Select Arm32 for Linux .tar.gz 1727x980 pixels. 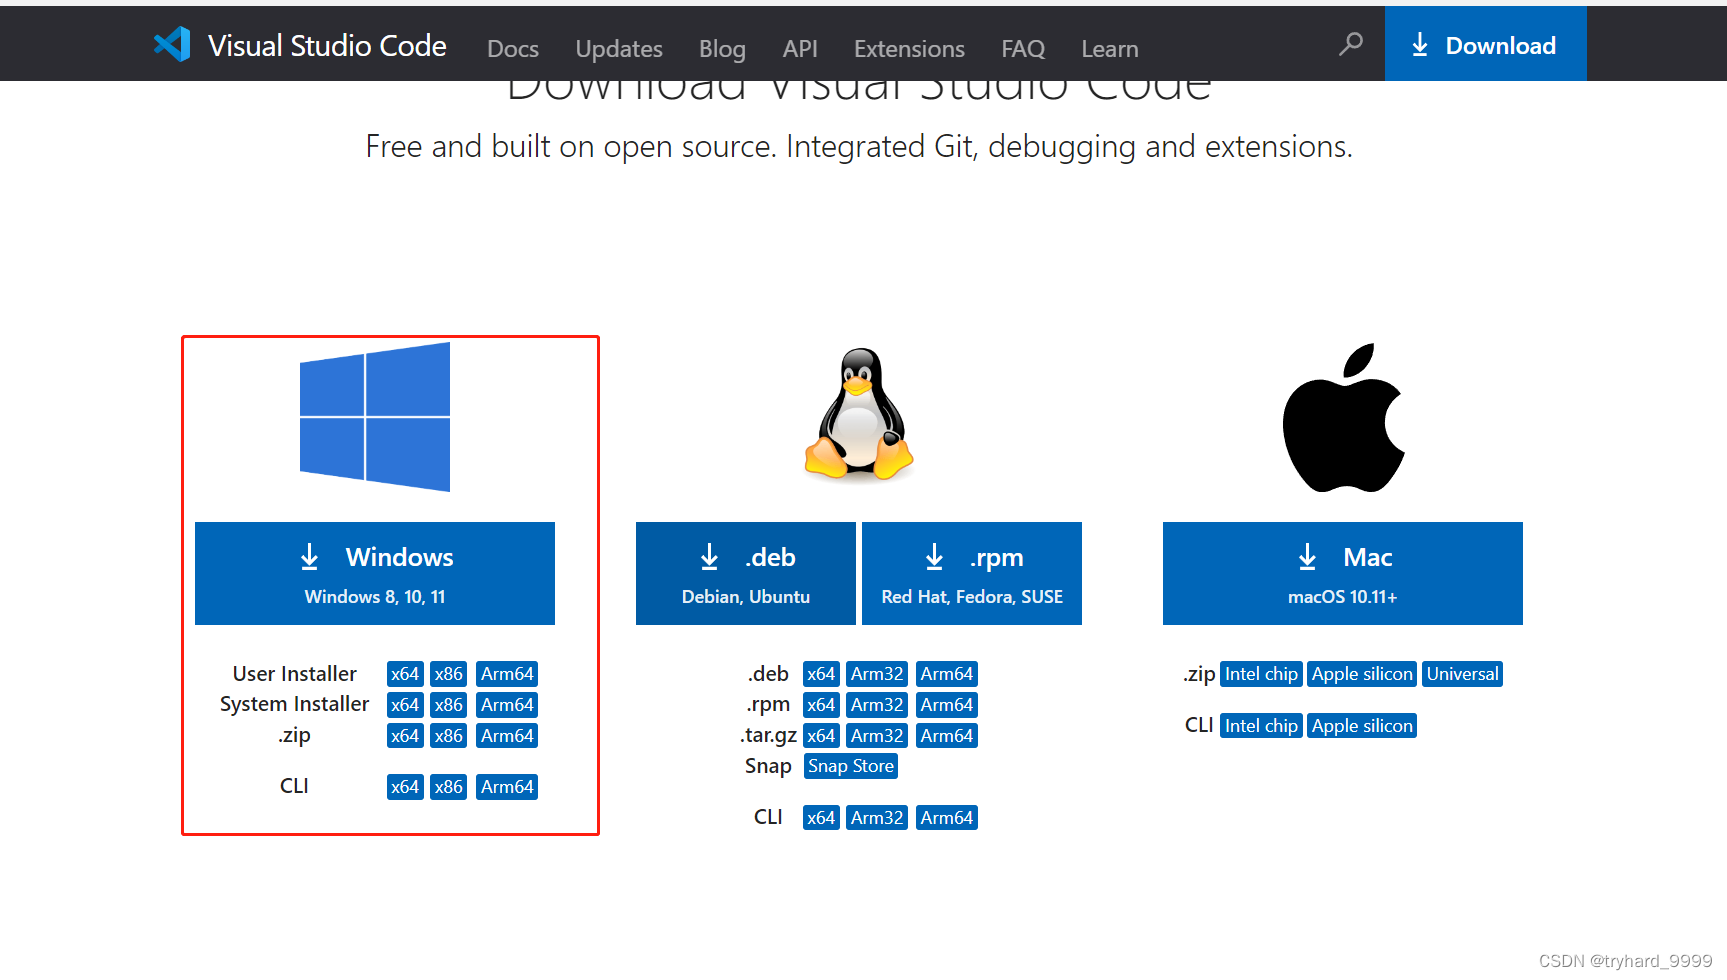click(x=877, y=736)
